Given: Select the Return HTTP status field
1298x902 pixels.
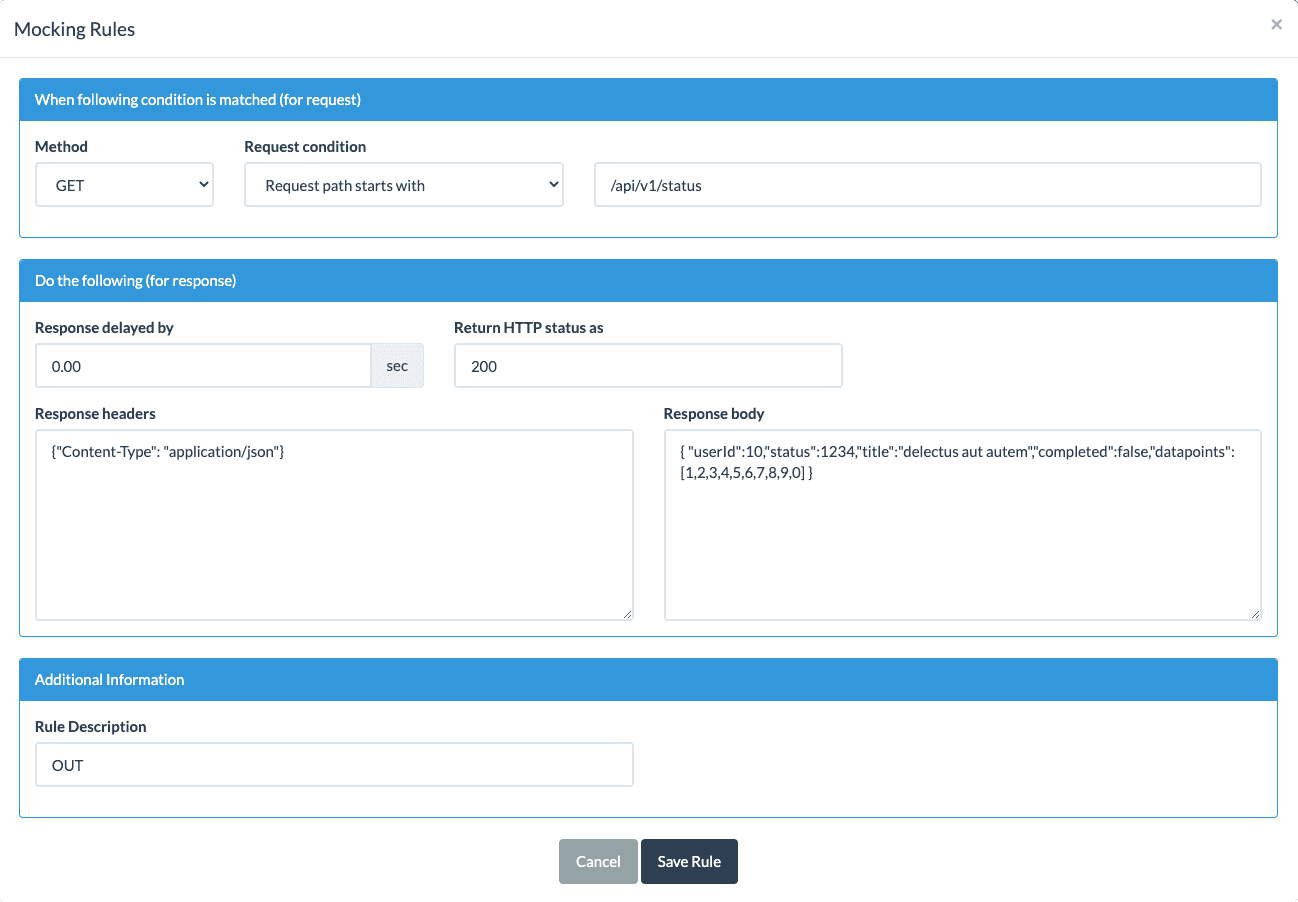Looking at the screenshot, I should (647, 366).
